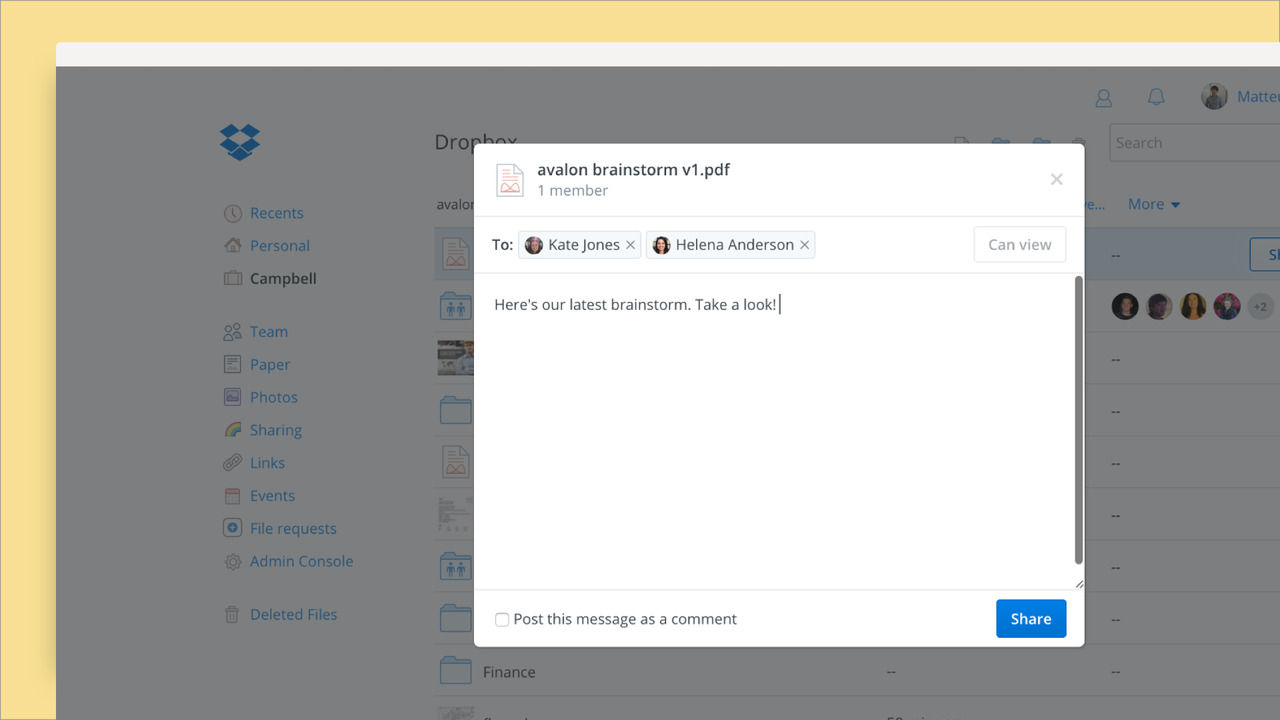Remove Helena Anderson from recipients
Image resolution: width=1280 pixels, height=720 pixels.
pos(804,245)
